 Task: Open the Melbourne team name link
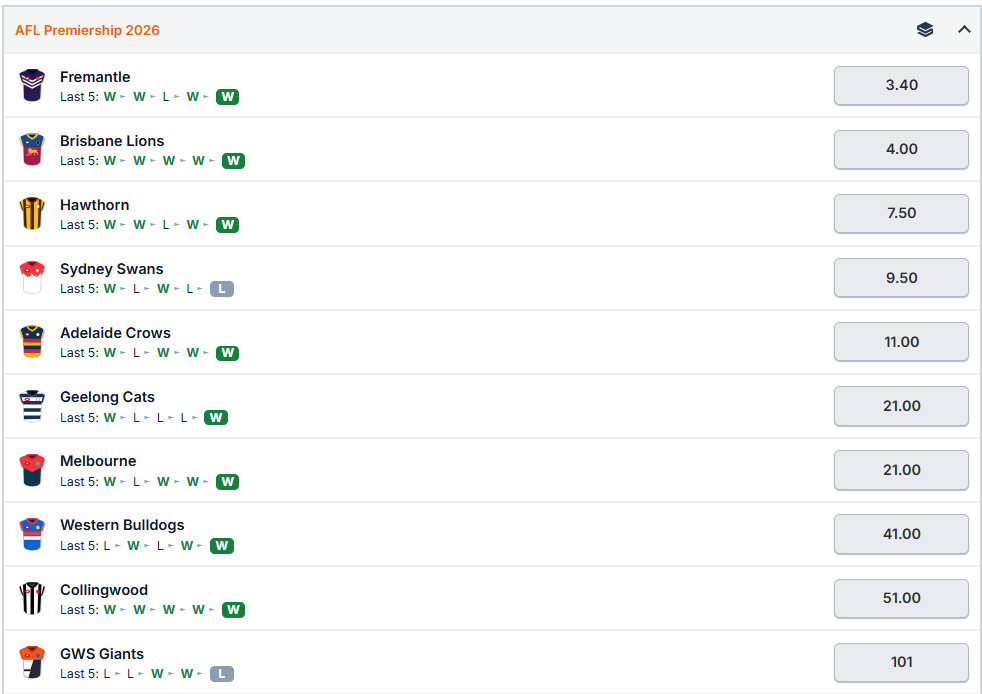coord(98,461)
